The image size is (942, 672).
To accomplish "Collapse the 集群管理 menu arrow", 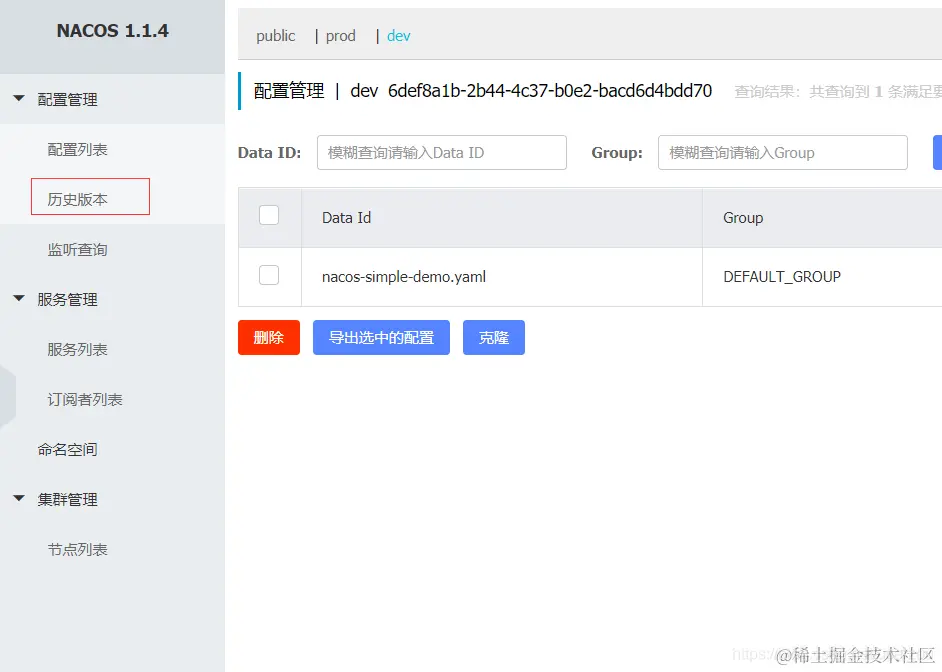I will pos(19,498).
